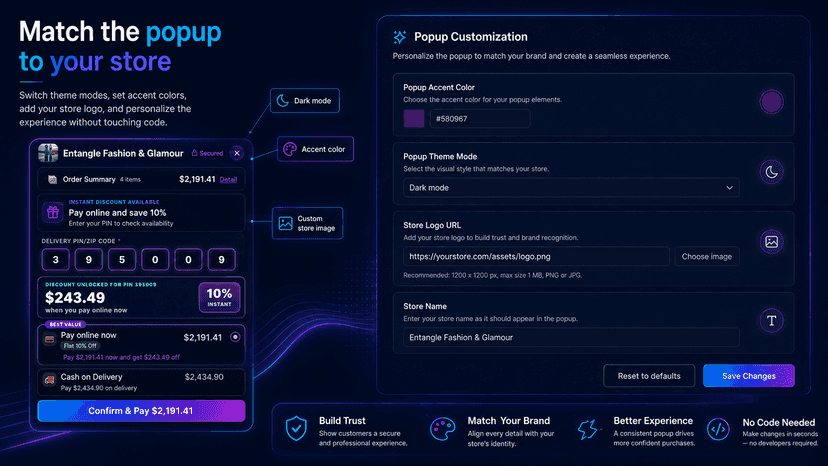Click the lightning icon beside Better Experience
The height and width of the screenshot is (466, 828).
[x=587, y=429]
